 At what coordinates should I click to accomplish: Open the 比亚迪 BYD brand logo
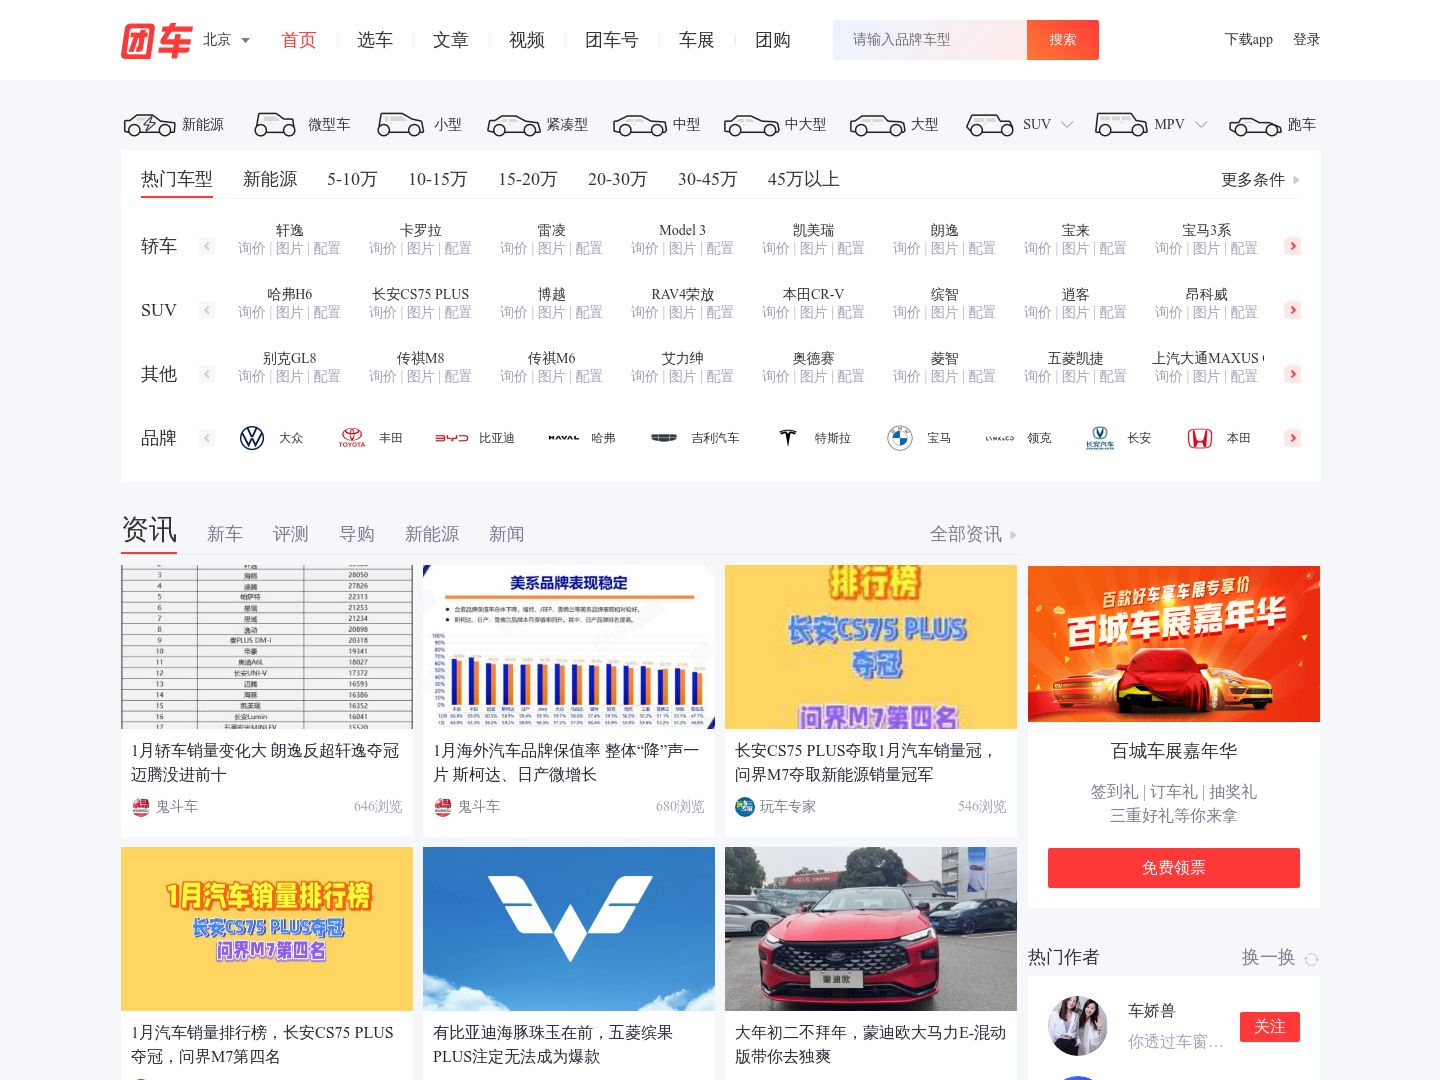pyautogui.click(x=452, y=438)
